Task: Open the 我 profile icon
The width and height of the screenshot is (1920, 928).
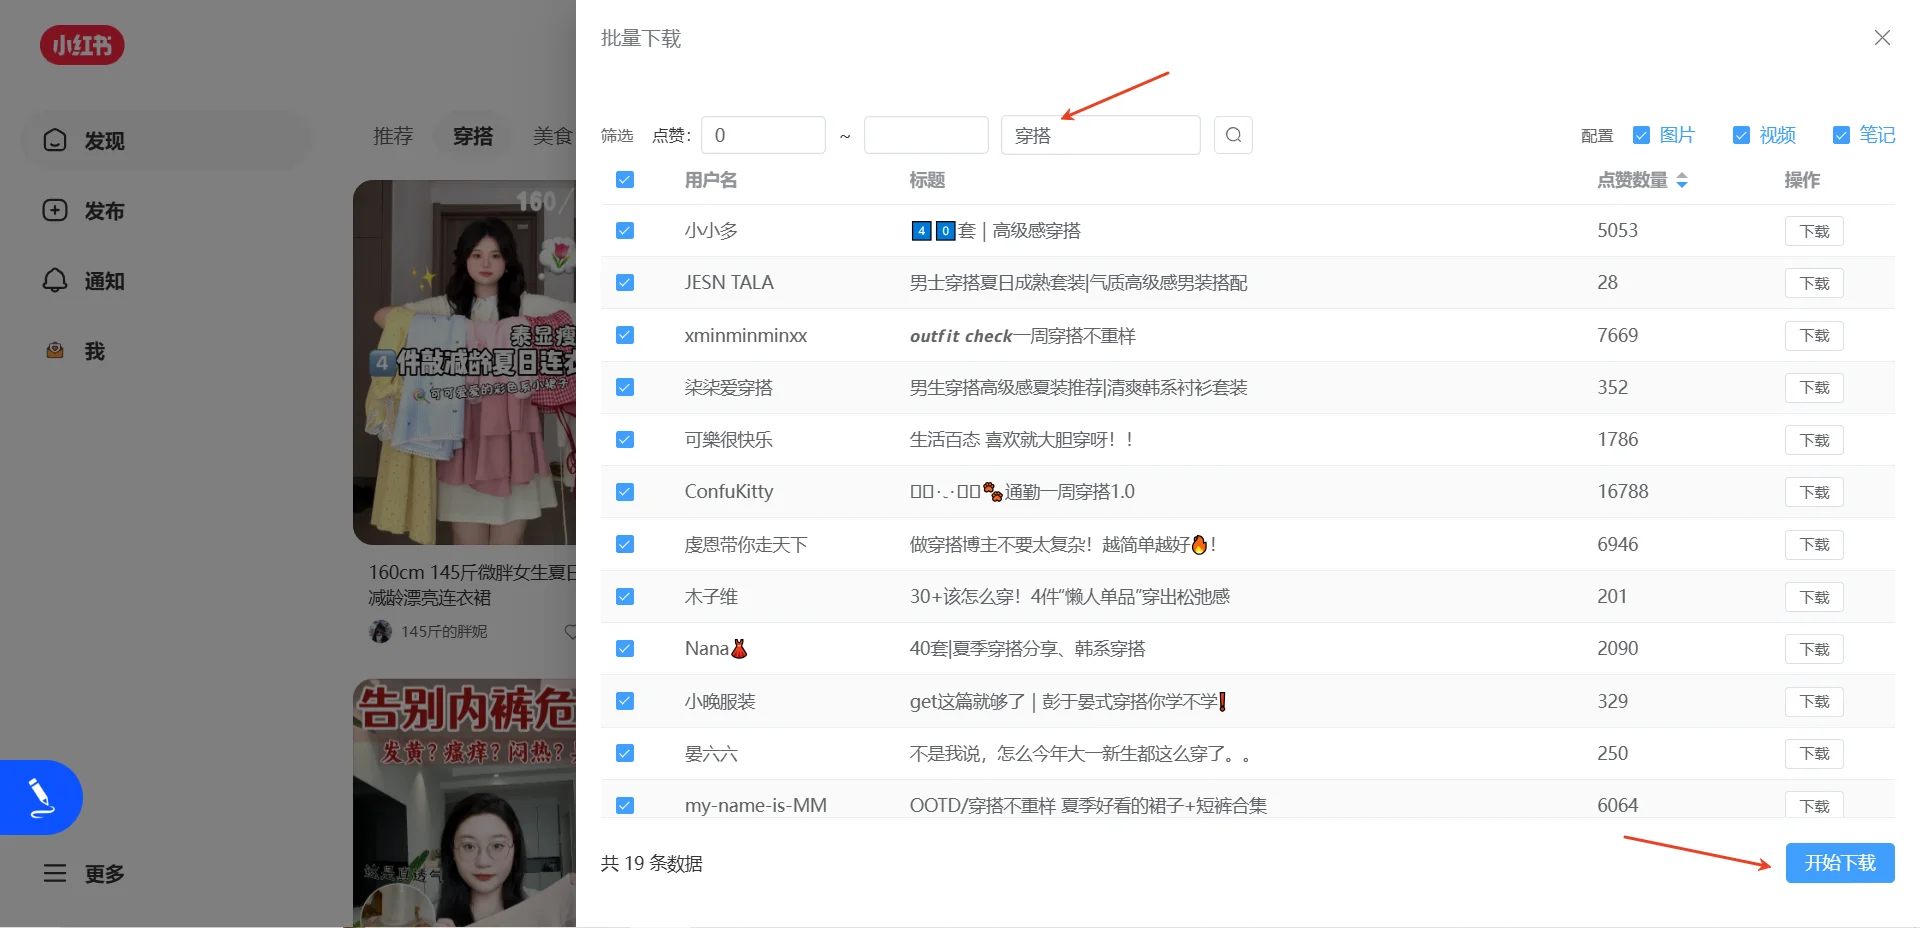Action: 55,351
